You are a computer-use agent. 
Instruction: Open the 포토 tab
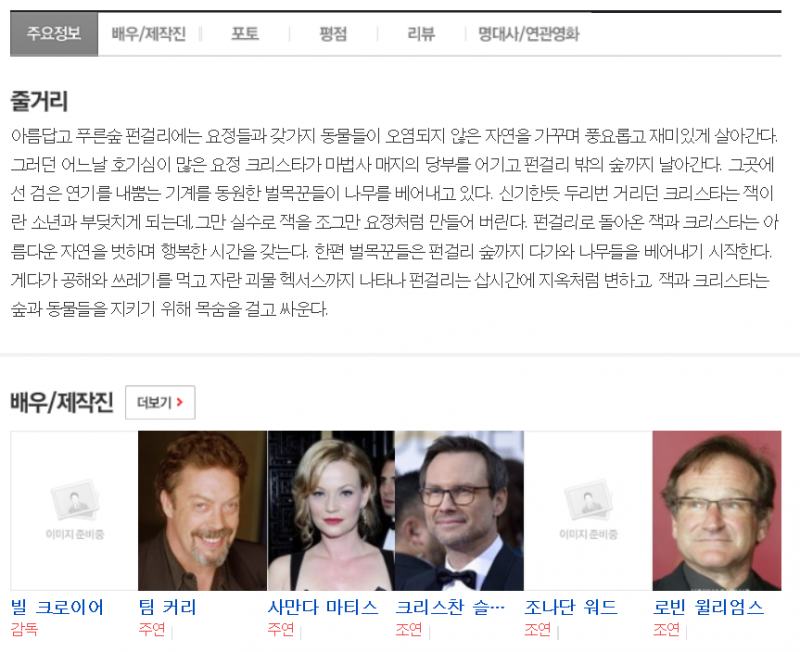click(x=245, y=34)
